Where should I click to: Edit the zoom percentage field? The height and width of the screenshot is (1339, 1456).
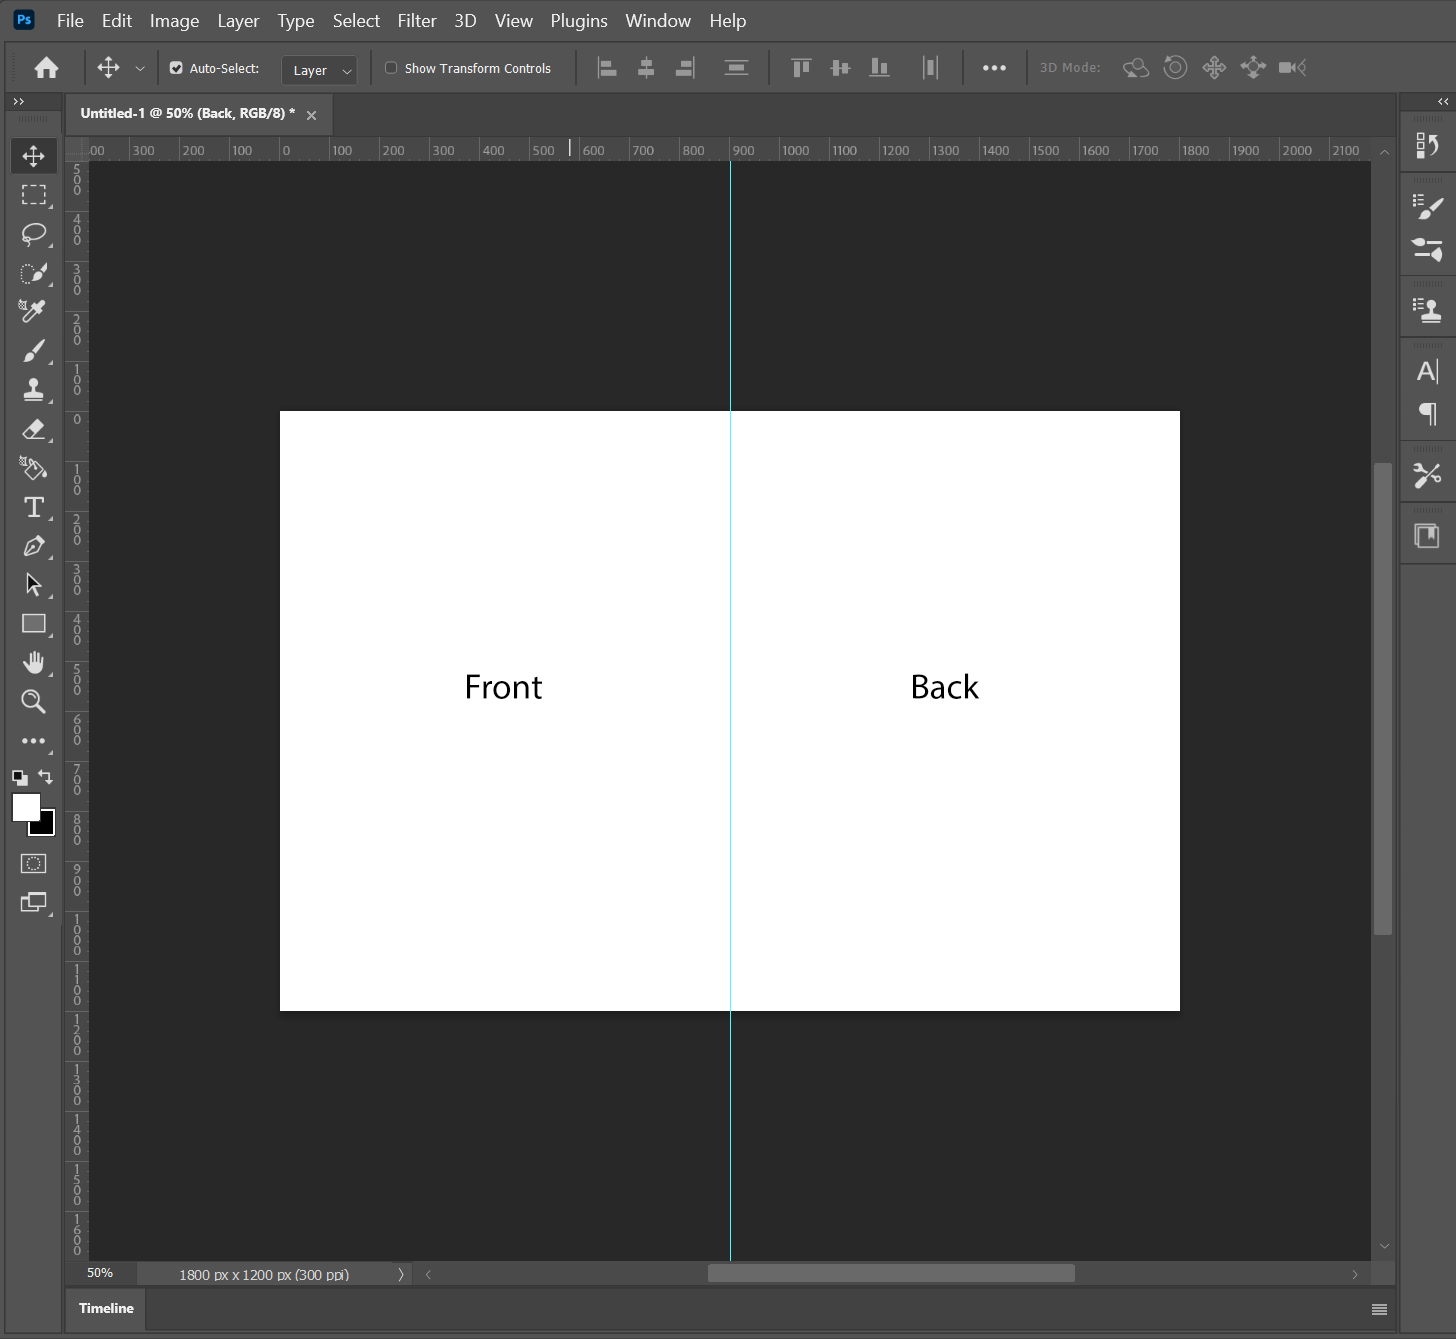(x=99, y=1273)
